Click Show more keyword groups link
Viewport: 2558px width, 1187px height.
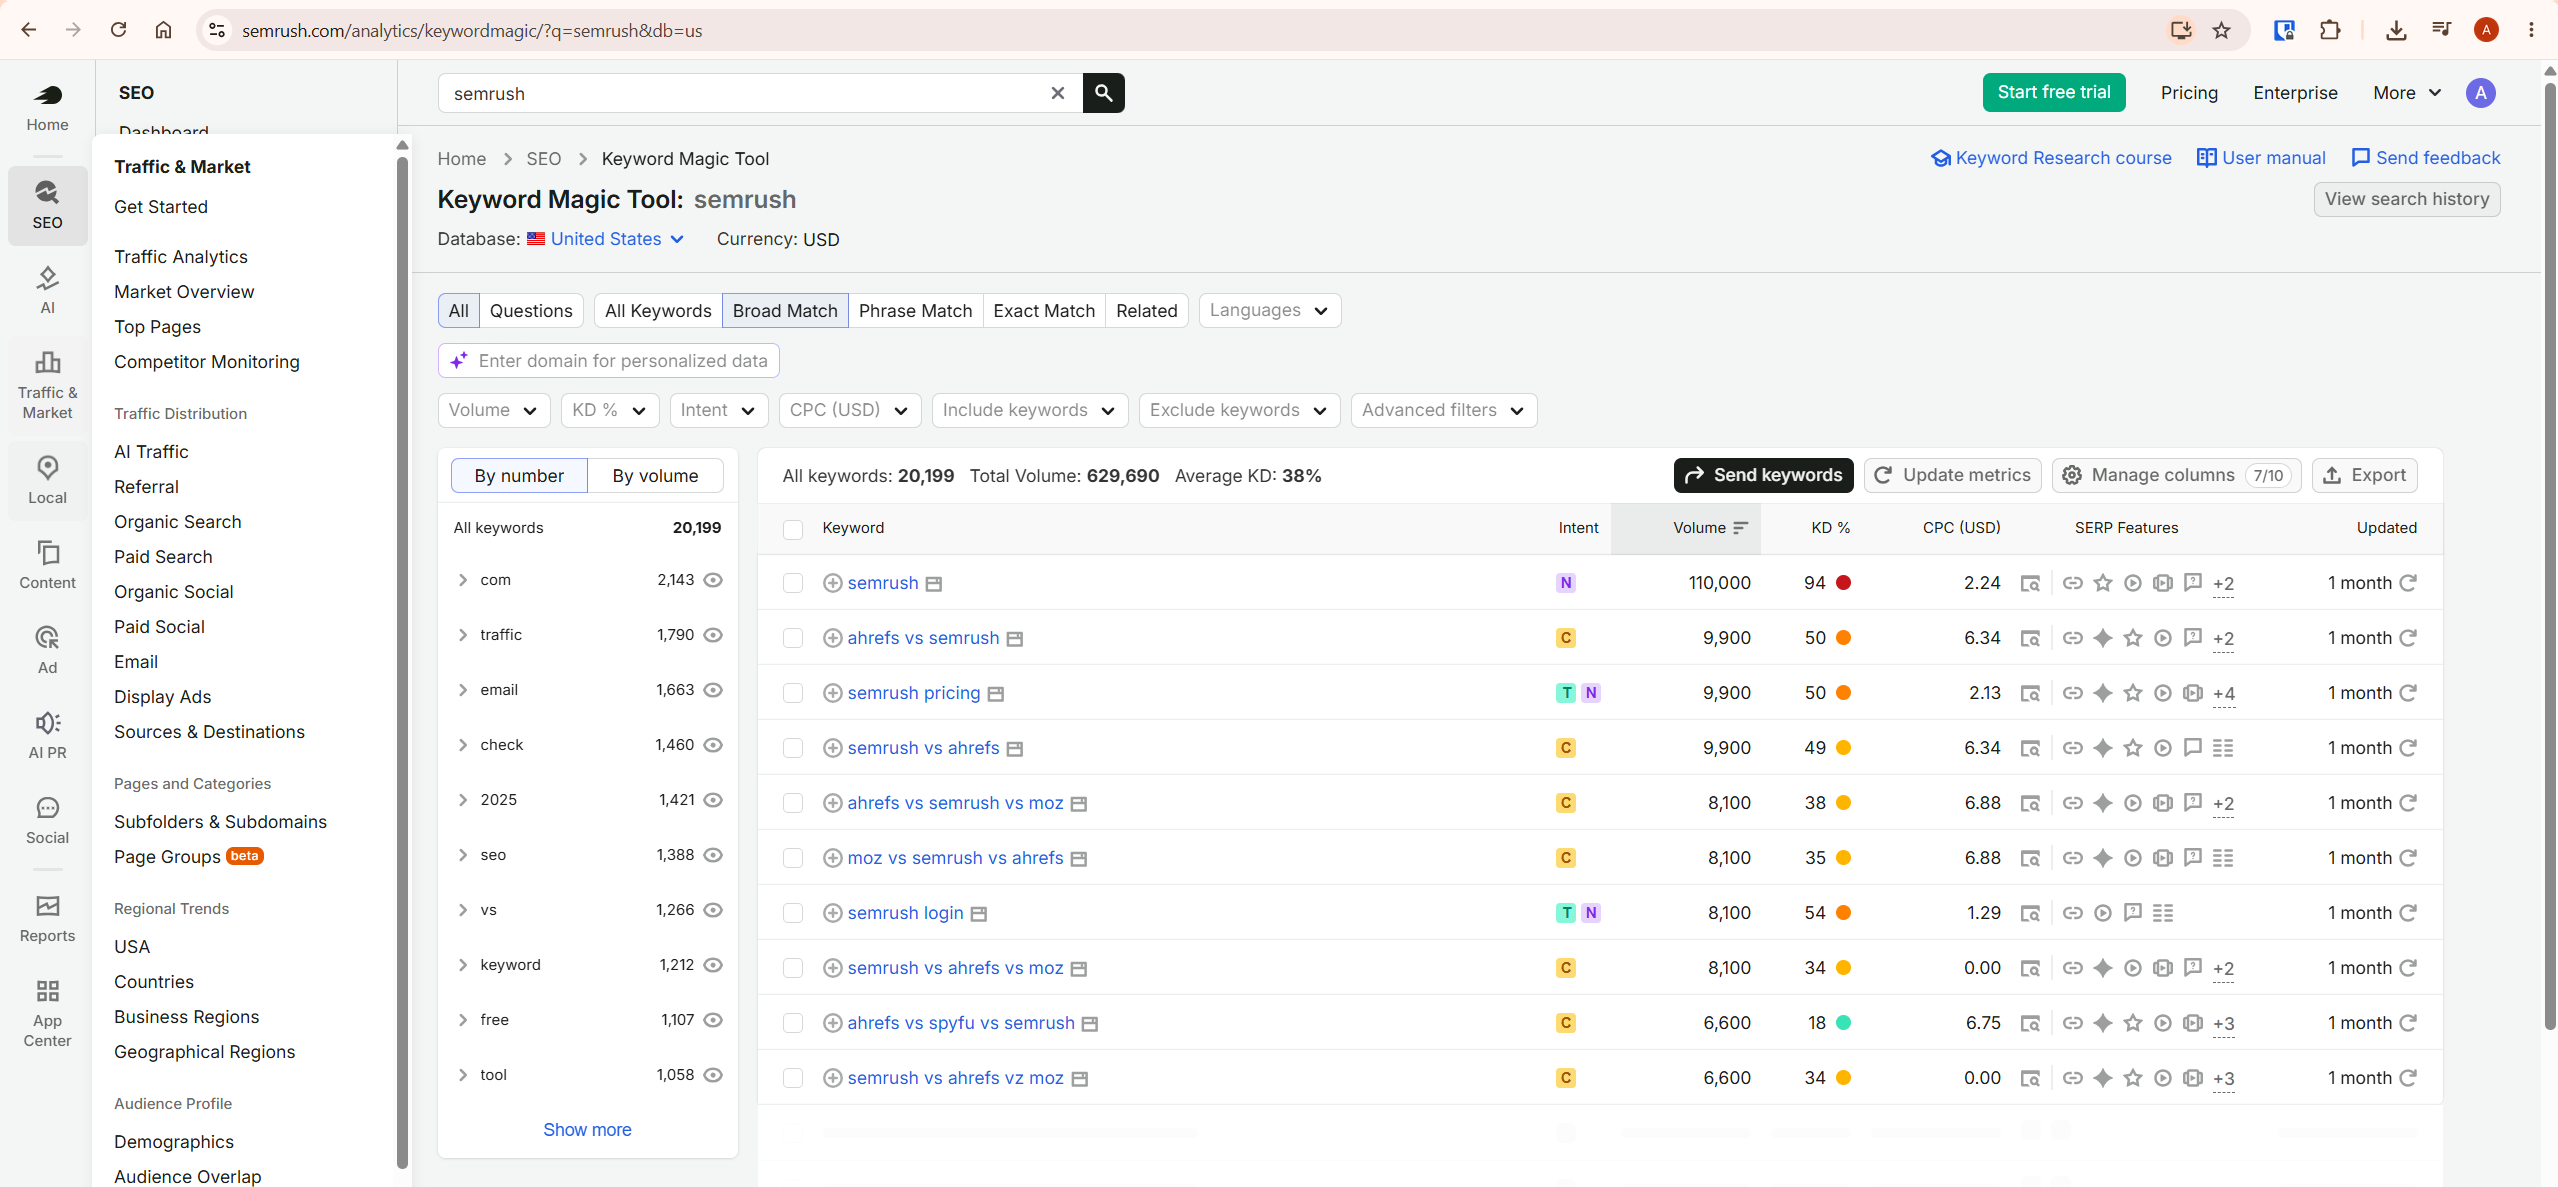coord(587,1129)
